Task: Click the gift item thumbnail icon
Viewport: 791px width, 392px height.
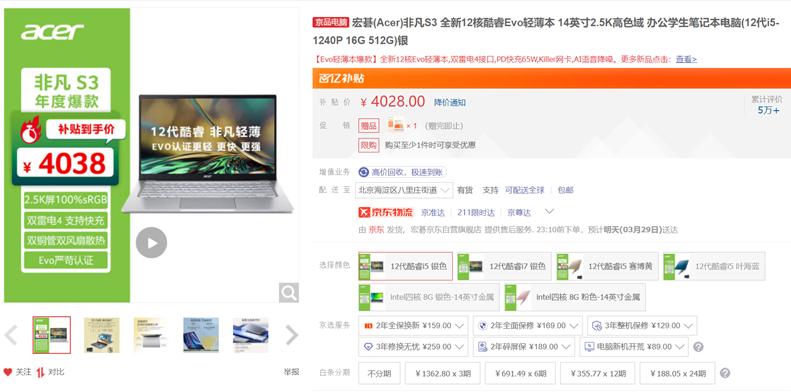Action: coord(395,126)
